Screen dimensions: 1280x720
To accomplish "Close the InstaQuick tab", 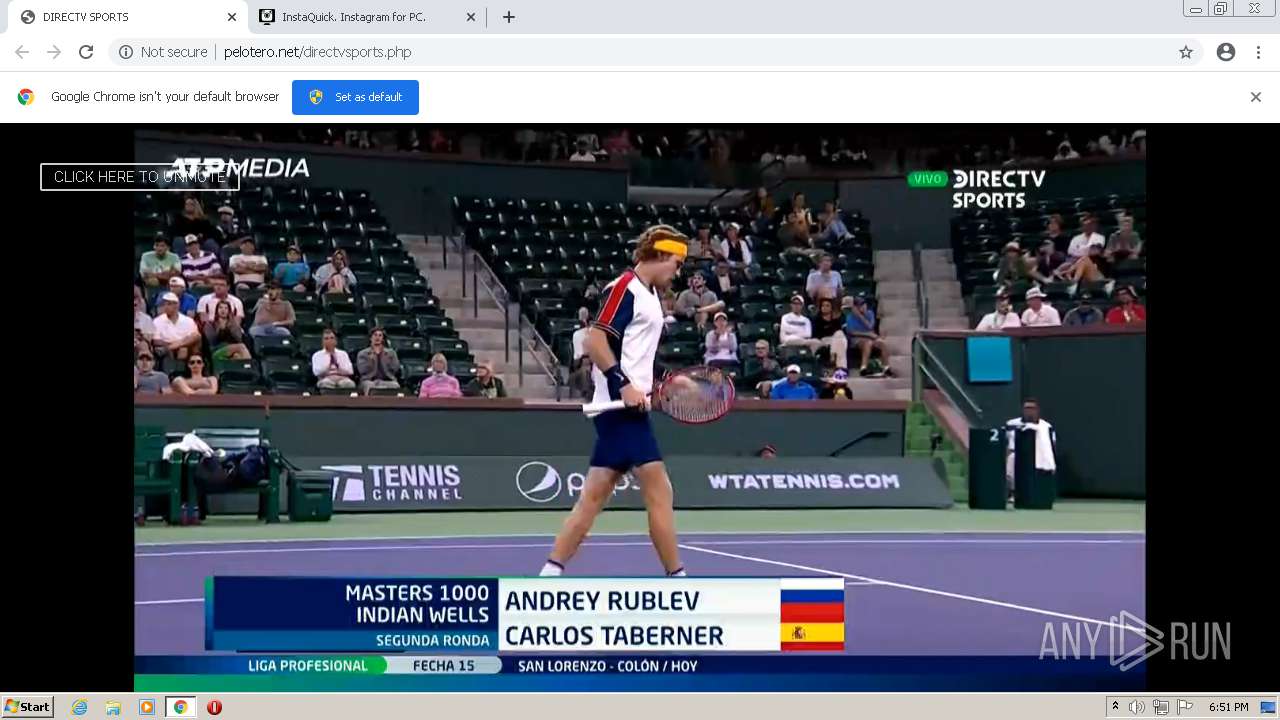I will (x=471, y=17).
